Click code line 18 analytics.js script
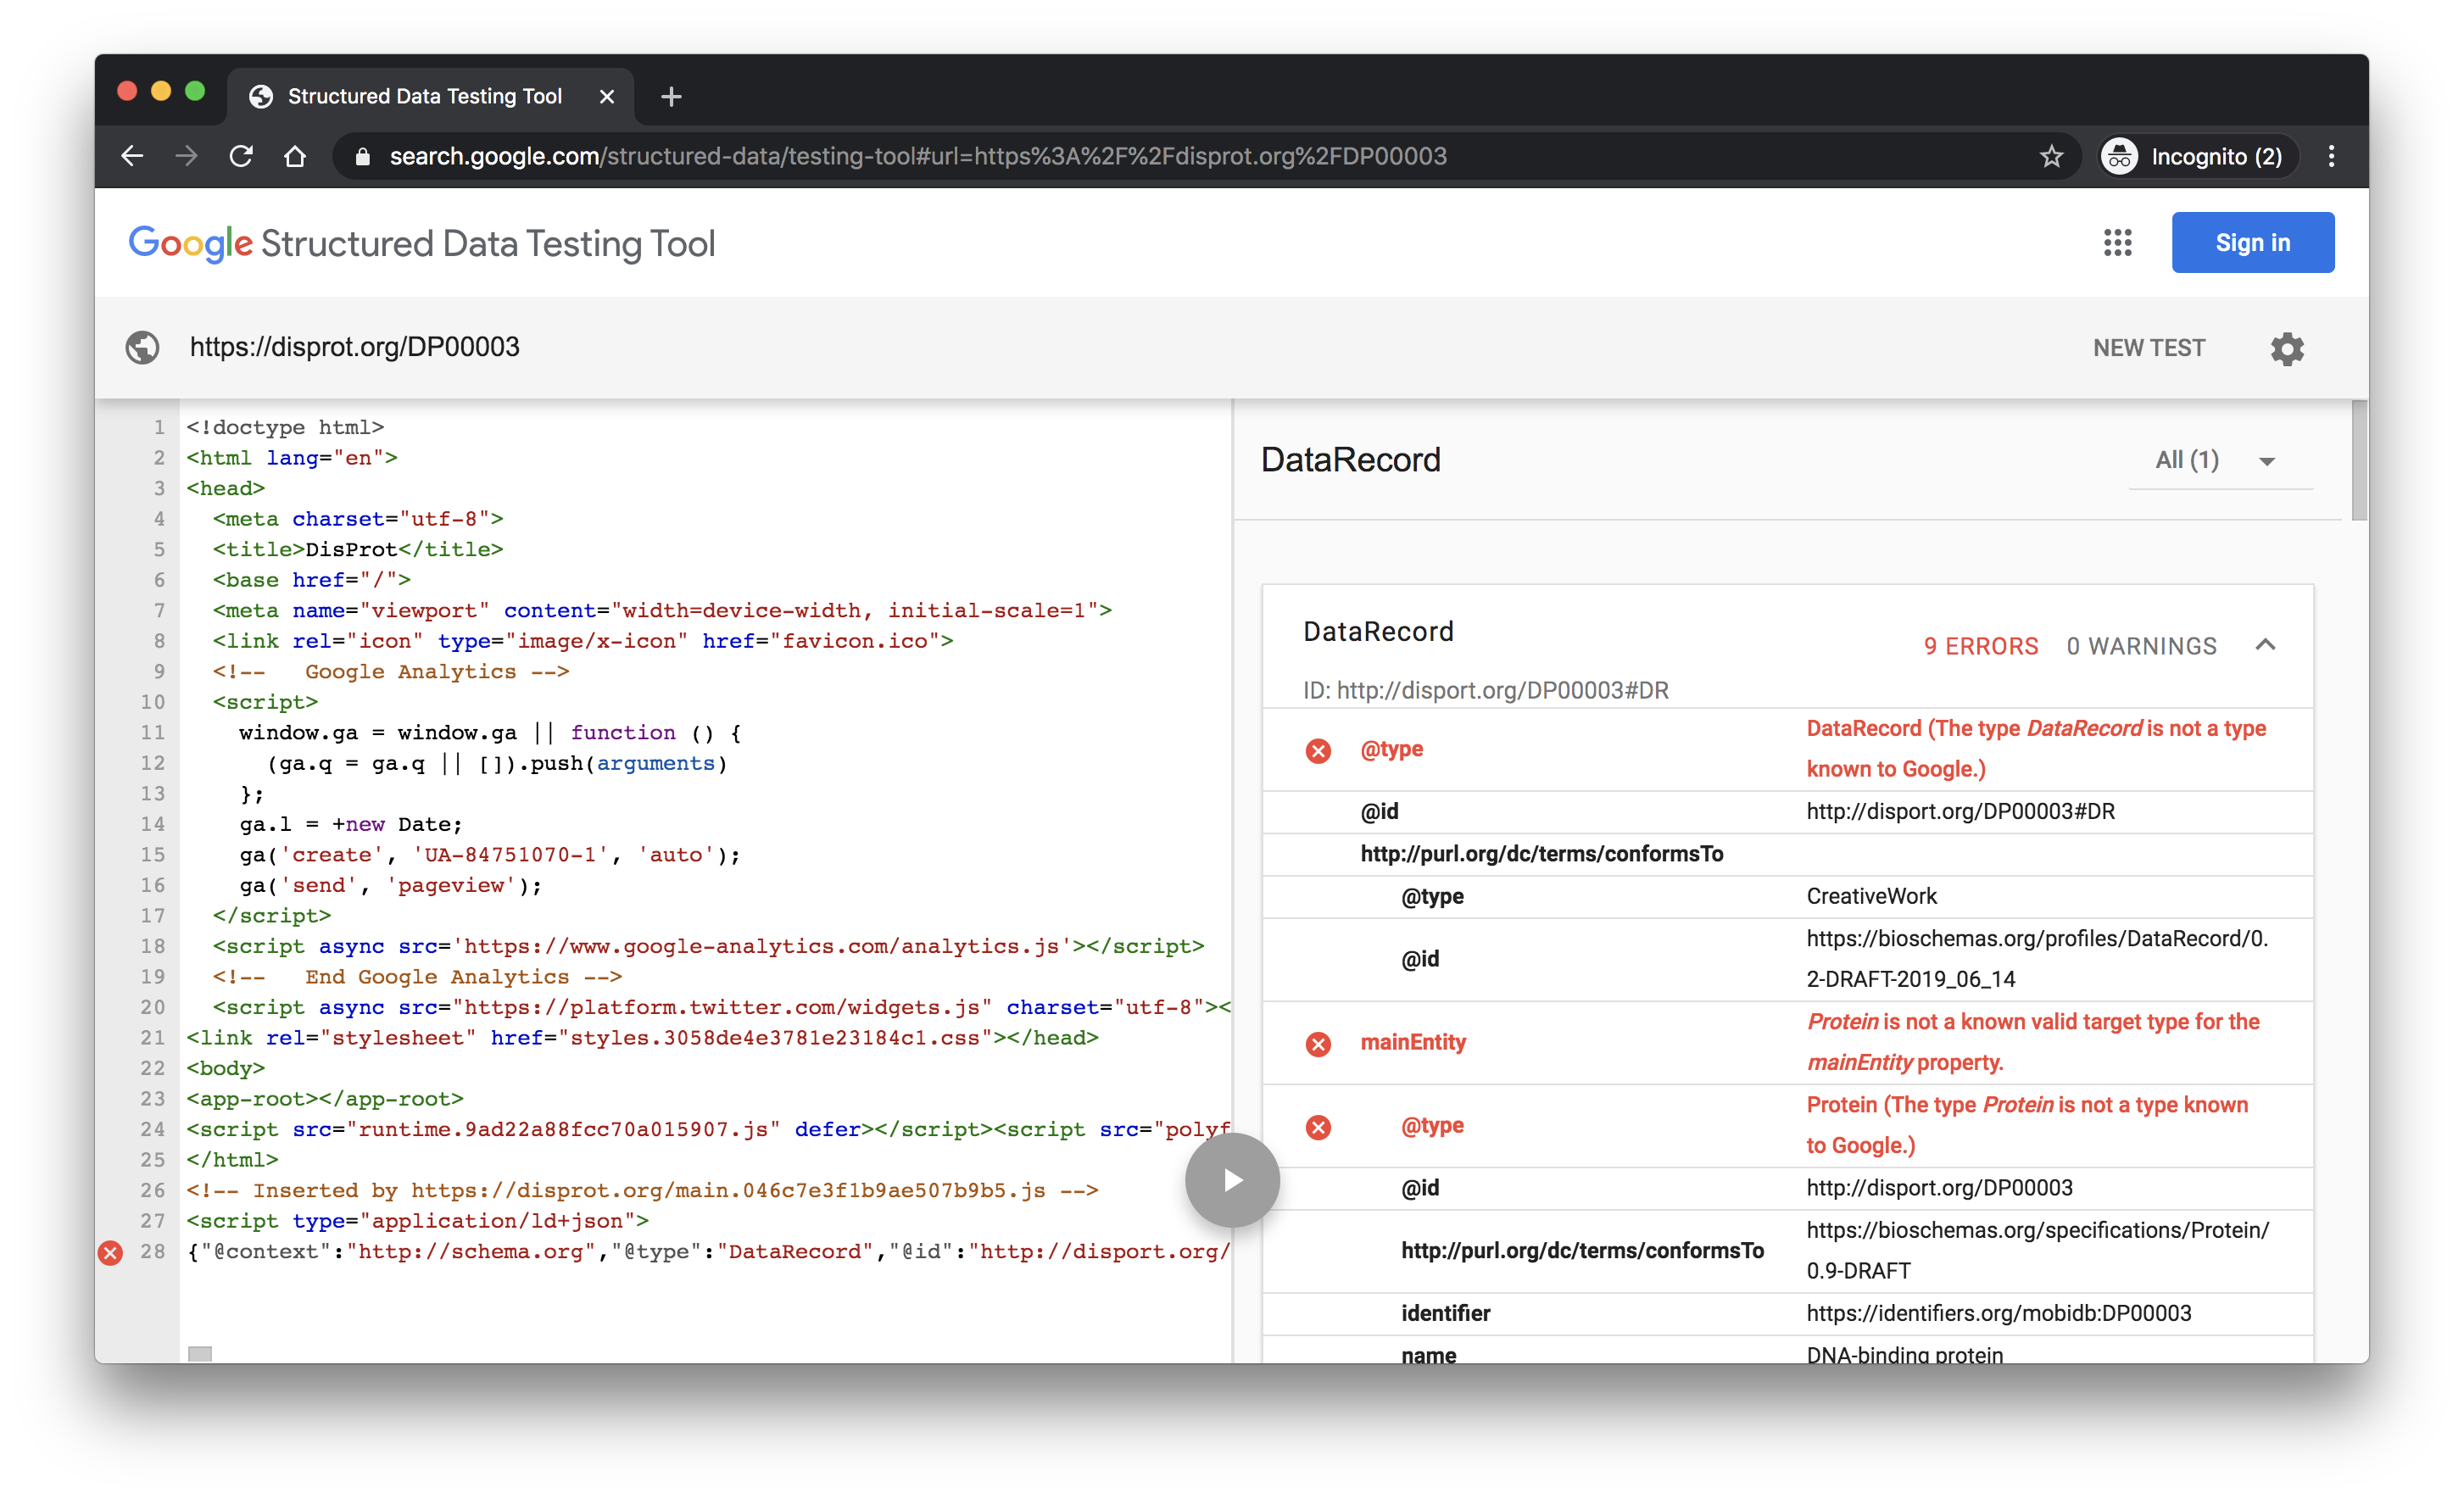The height and width of the screenshot is (1499, 2464). pyautogui.click(x=708, y=946)
